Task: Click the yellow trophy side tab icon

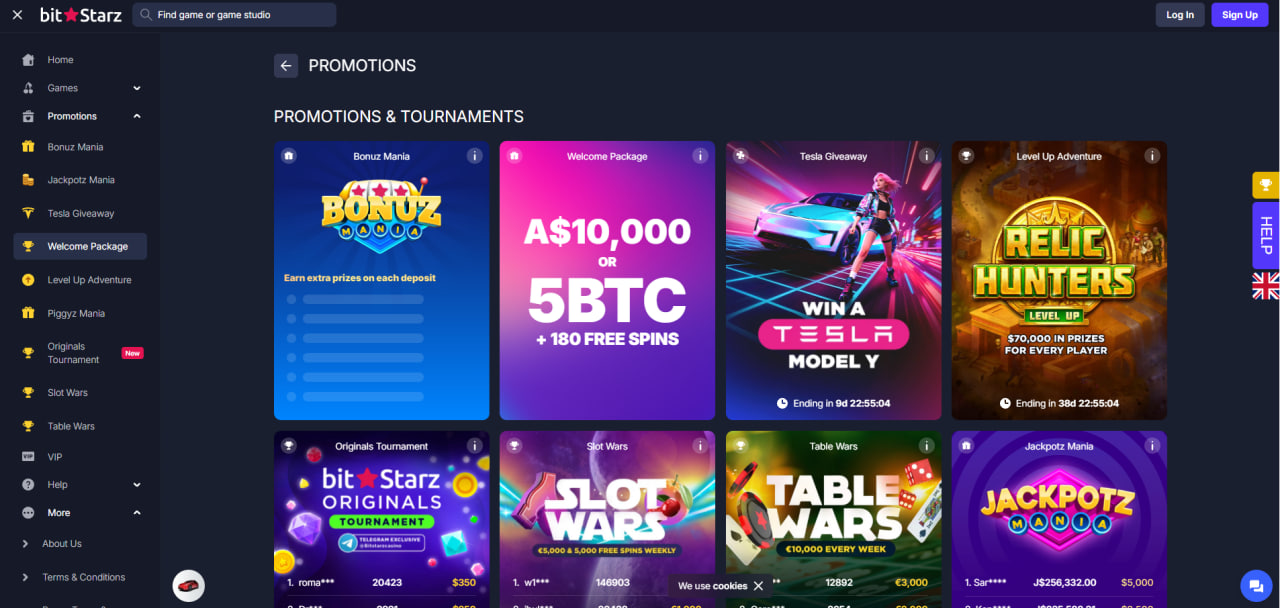Action: 1266,185
